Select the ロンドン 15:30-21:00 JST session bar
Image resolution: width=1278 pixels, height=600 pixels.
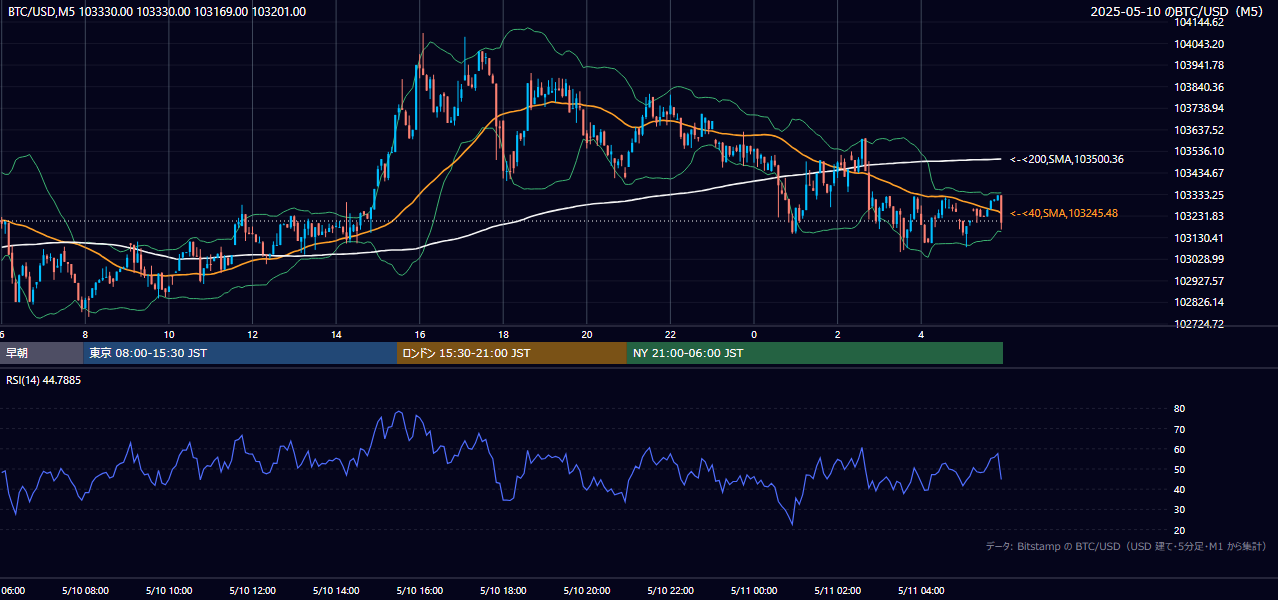pyautogui.click(x=512, y=353)
